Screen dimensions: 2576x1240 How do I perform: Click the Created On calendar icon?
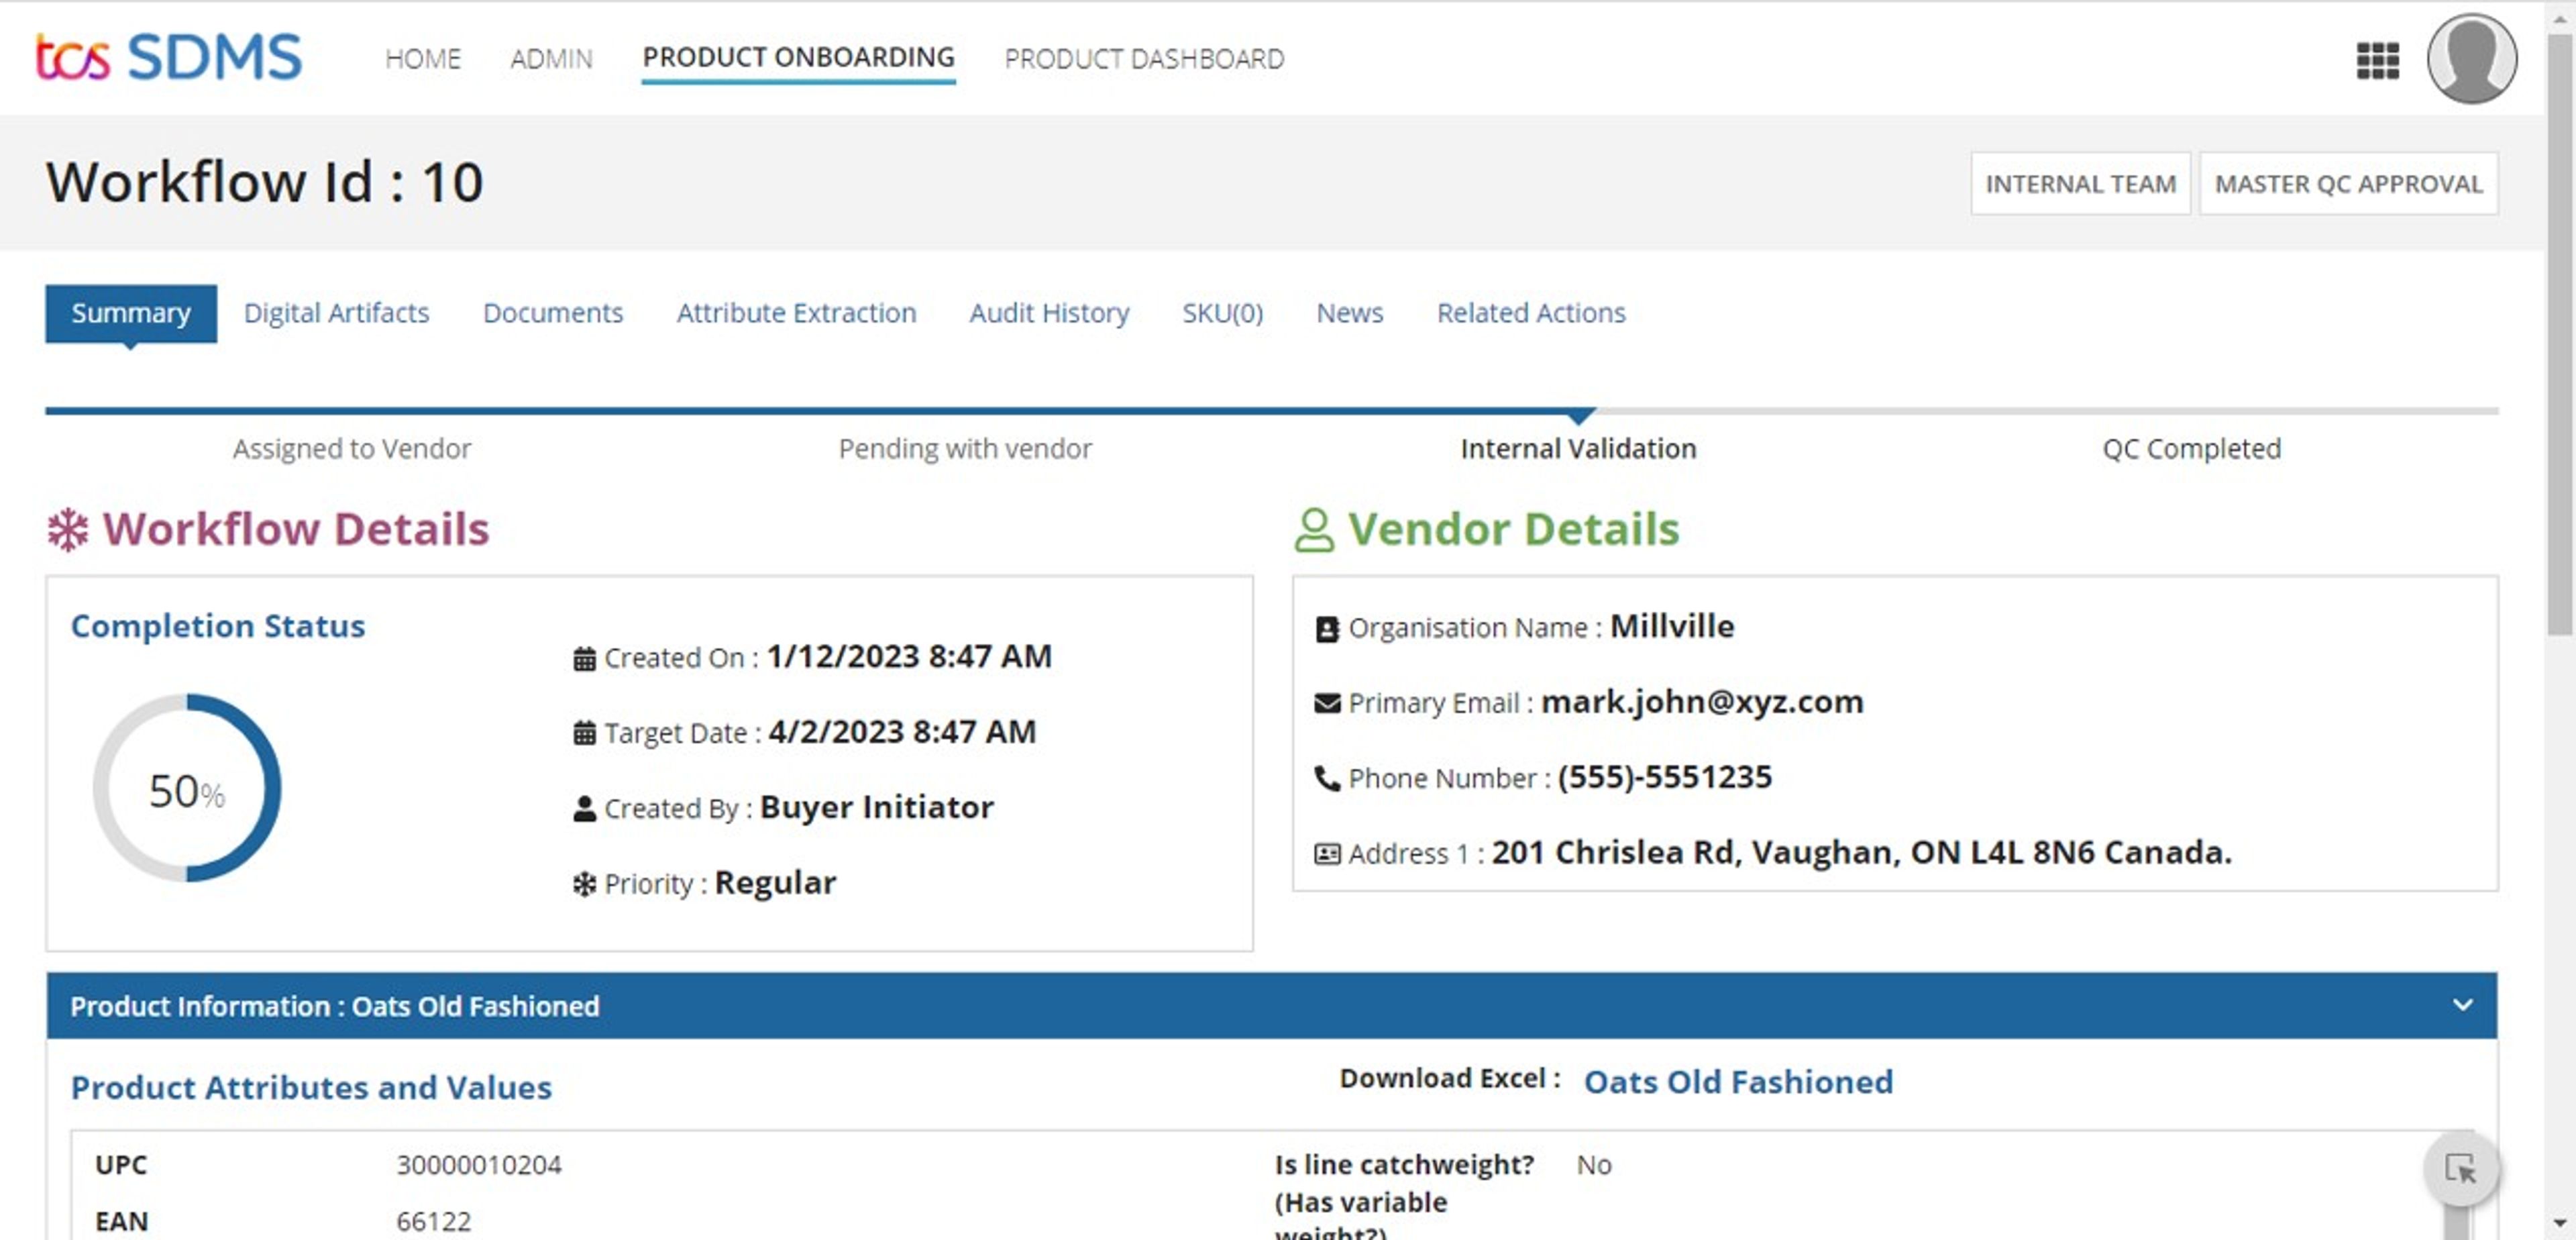tap(584, 659)
